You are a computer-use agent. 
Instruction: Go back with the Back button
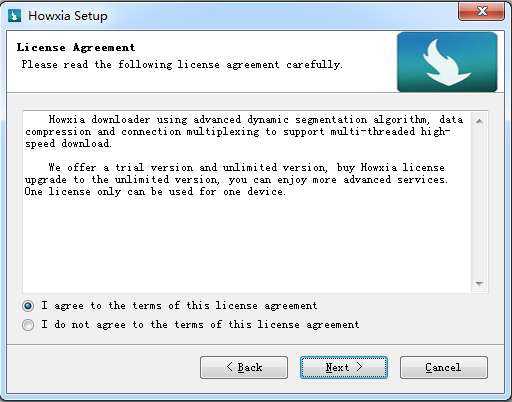coord(244,367)
